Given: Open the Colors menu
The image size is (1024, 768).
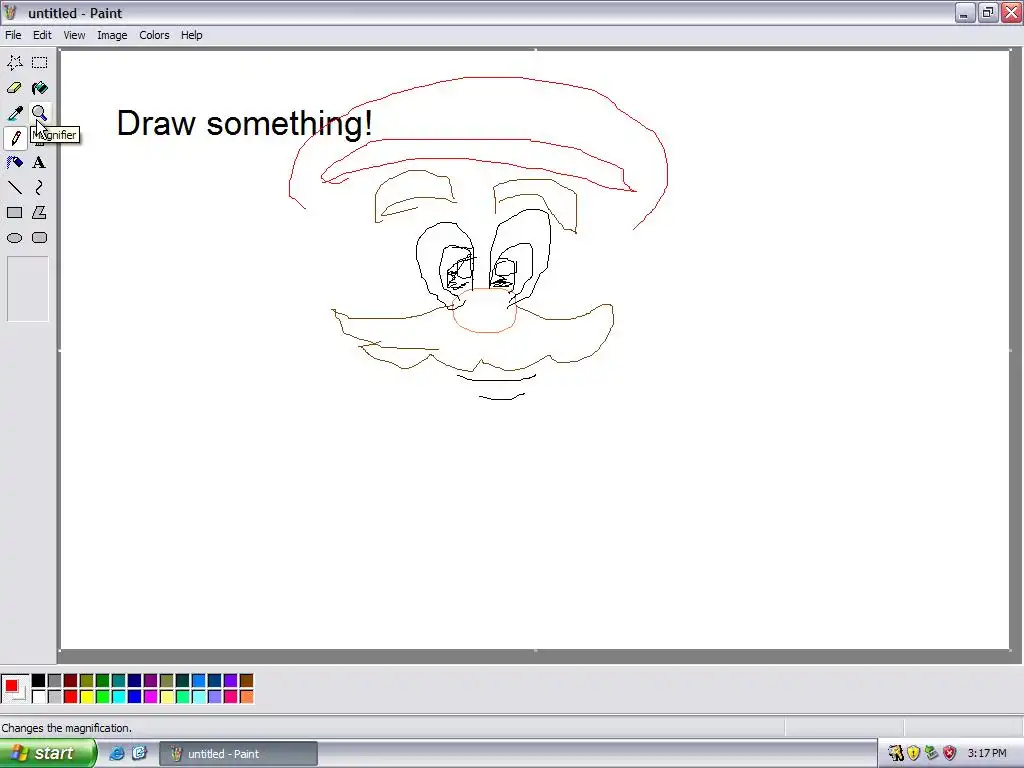Looking at the screenshot, I should [154, 35].
